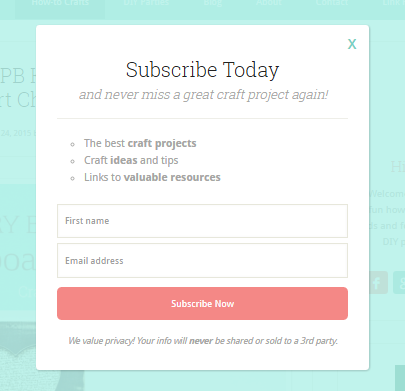The height and width of the screenshot is (391, 405).
Task: Focus the Email address field
Action: [x=202, y=261]
